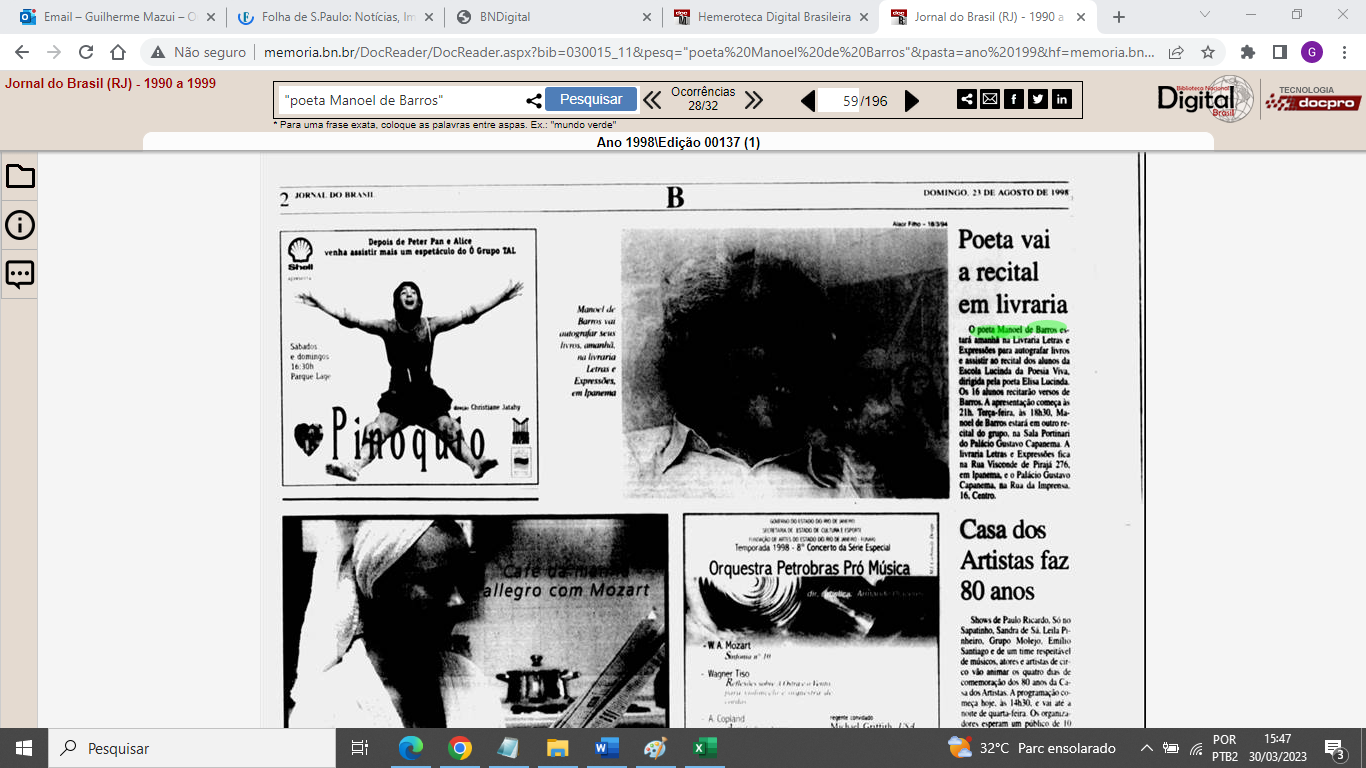Open the comments icon in sidebar

click(x=20, y=274)
